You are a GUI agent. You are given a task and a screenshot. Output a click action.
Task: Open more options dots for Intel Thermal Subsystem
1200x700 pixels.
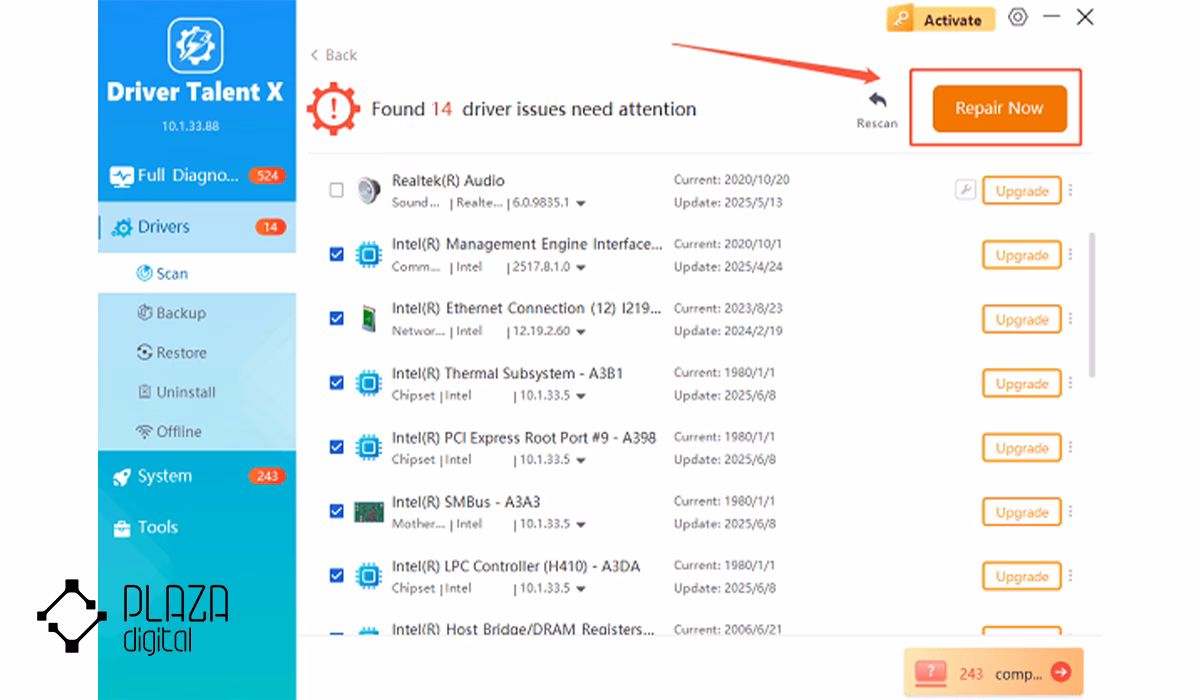pyautogui.click(x=1070, y=383)
